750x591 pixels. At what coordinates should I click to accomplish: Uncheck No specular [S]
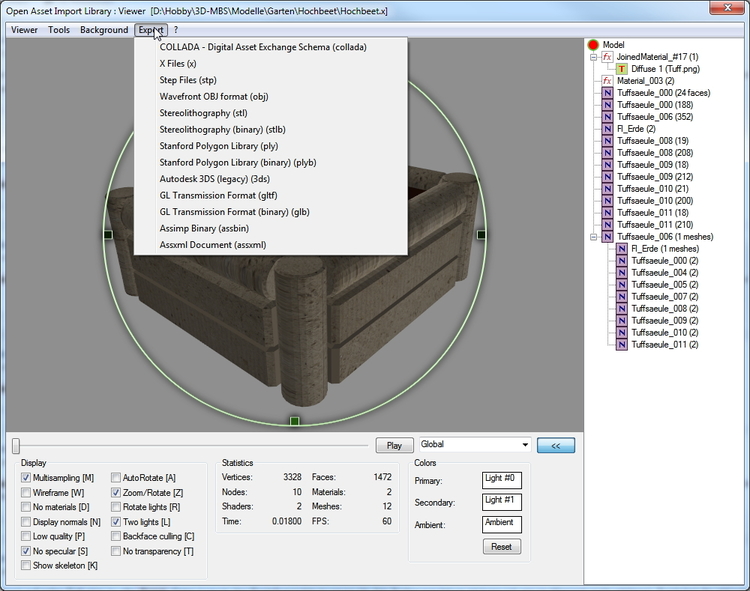click(x=26, y=551)
